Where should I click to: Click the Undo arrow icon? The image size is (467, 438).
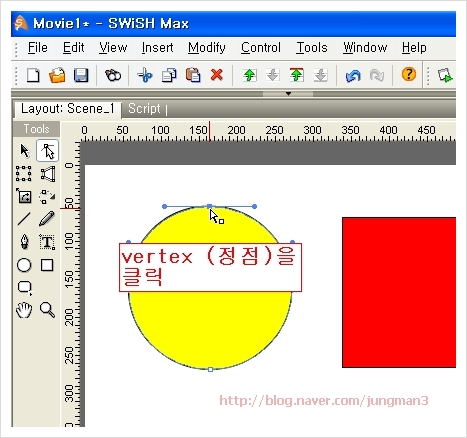click(353, 76)
